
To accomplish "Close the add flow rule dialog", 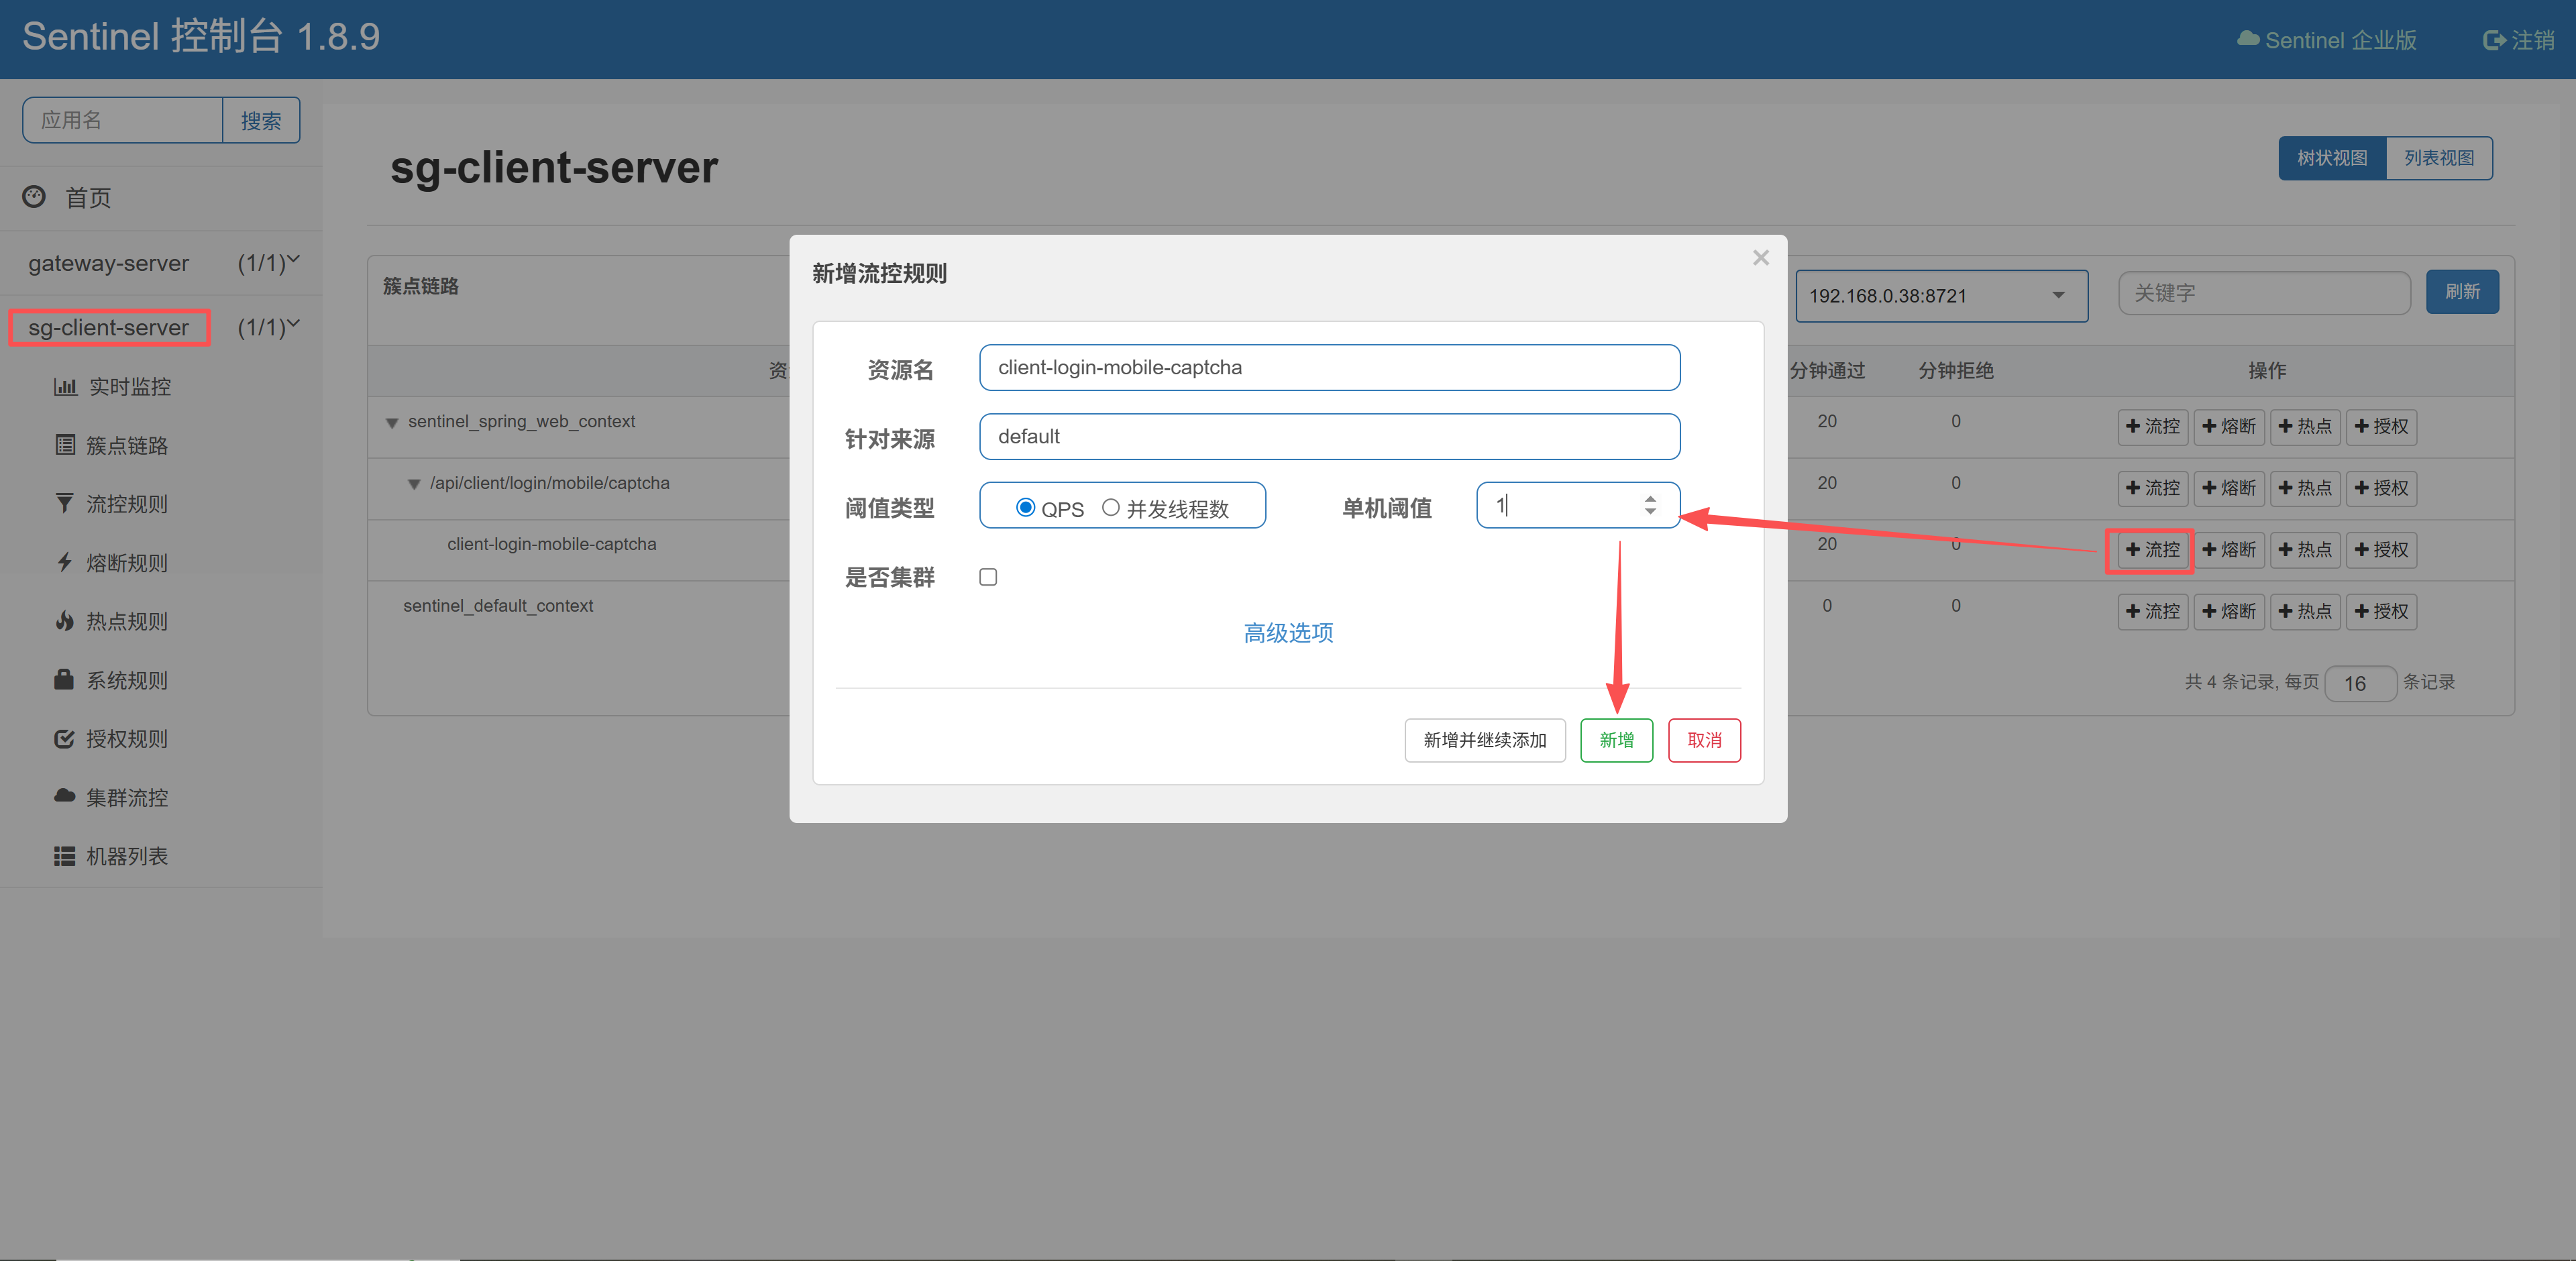I will point(1760,258).
